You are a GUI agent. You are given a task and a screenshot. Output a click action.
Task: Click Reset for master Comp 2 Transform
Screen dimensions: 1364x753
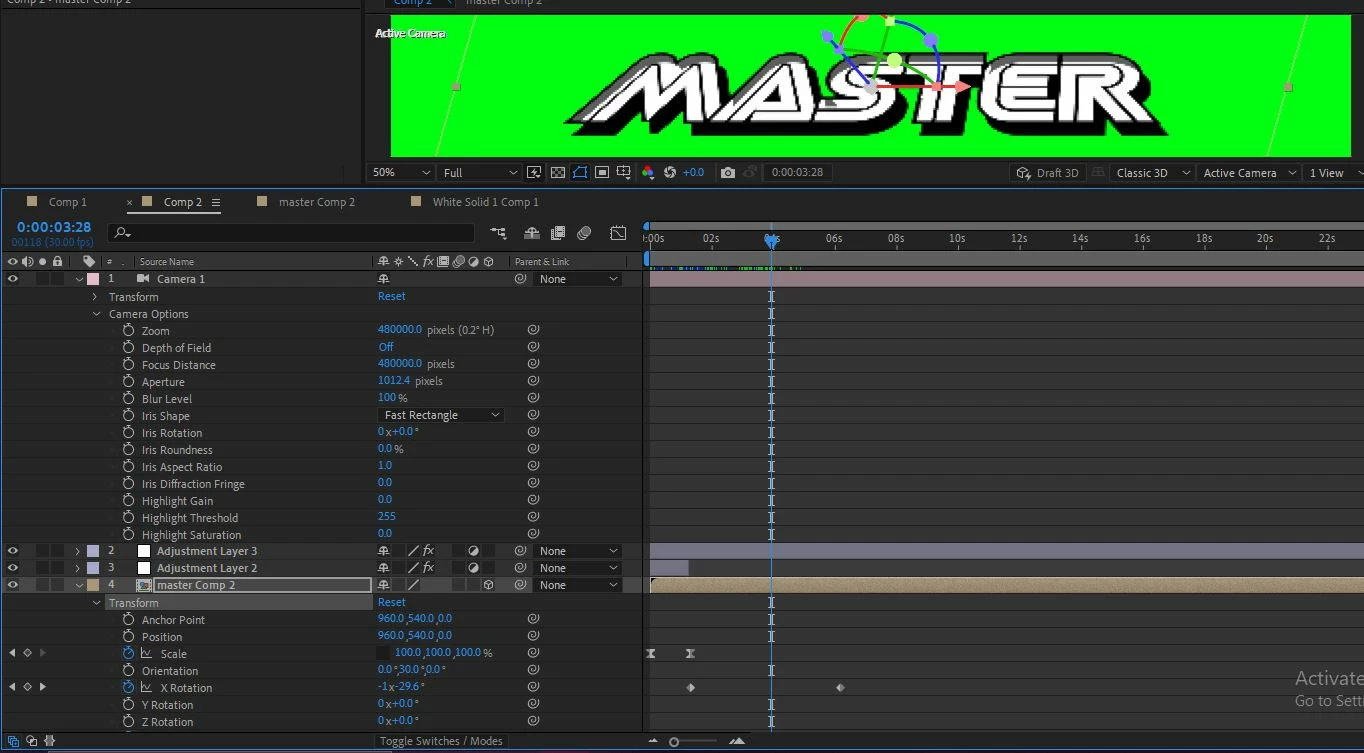391,602
